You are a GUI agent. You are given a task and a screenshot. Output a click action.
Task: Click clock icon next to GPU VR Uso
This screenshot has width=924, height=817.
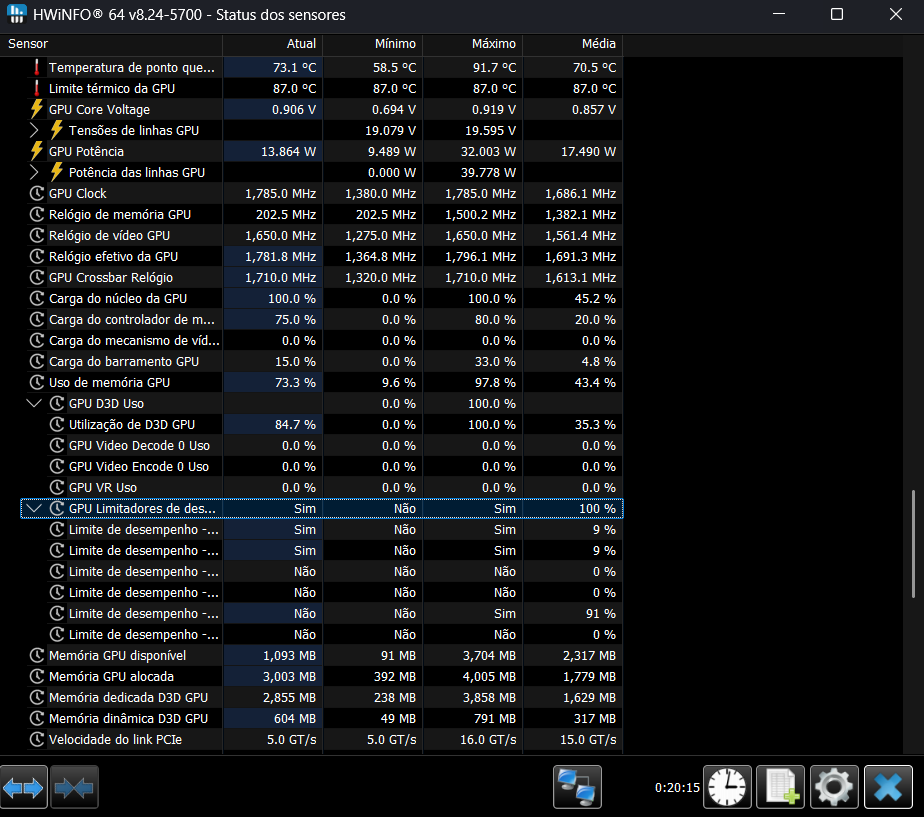click(57, 487)
